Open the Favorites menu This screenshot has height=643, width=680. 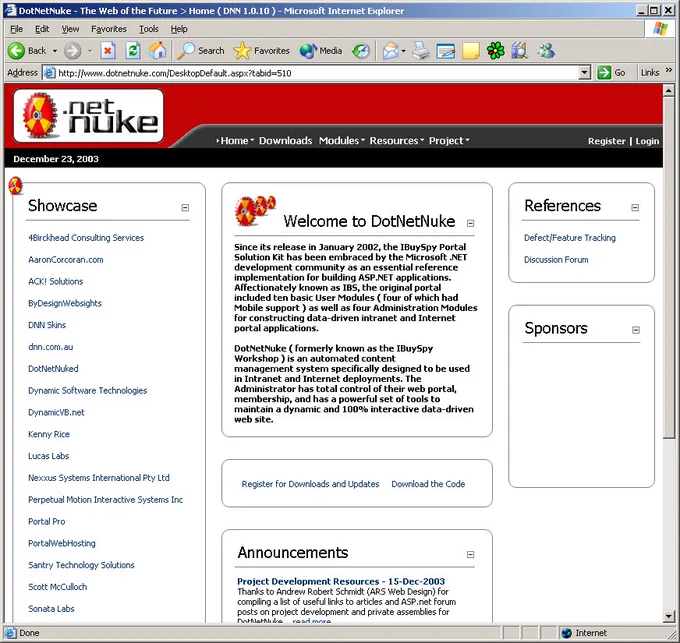pyautogui.click(x=109, y=29)
